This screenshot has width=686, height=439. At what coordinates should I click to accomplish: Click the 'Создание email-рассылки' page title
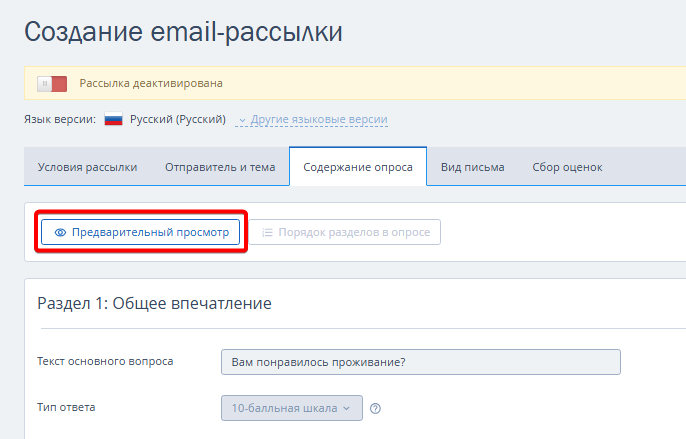183,32
